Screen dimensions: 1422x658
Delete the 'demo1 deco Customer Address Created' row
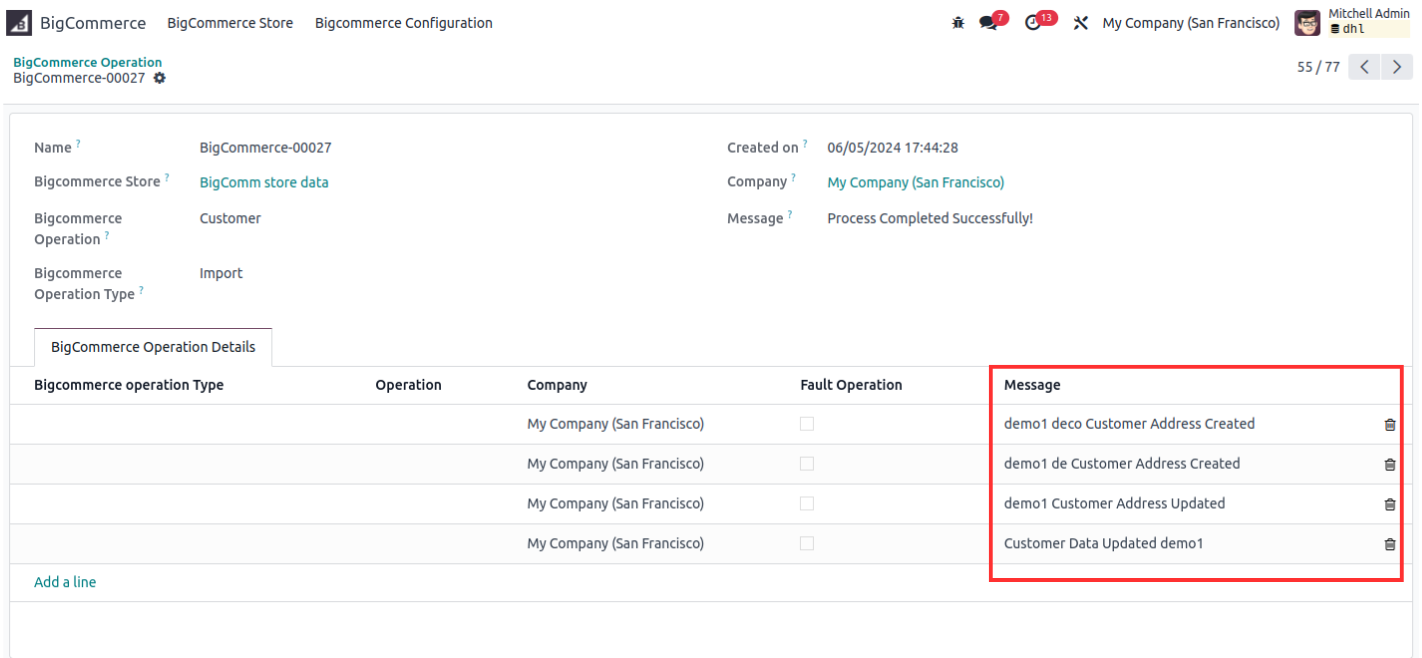tap(1389, 424)
